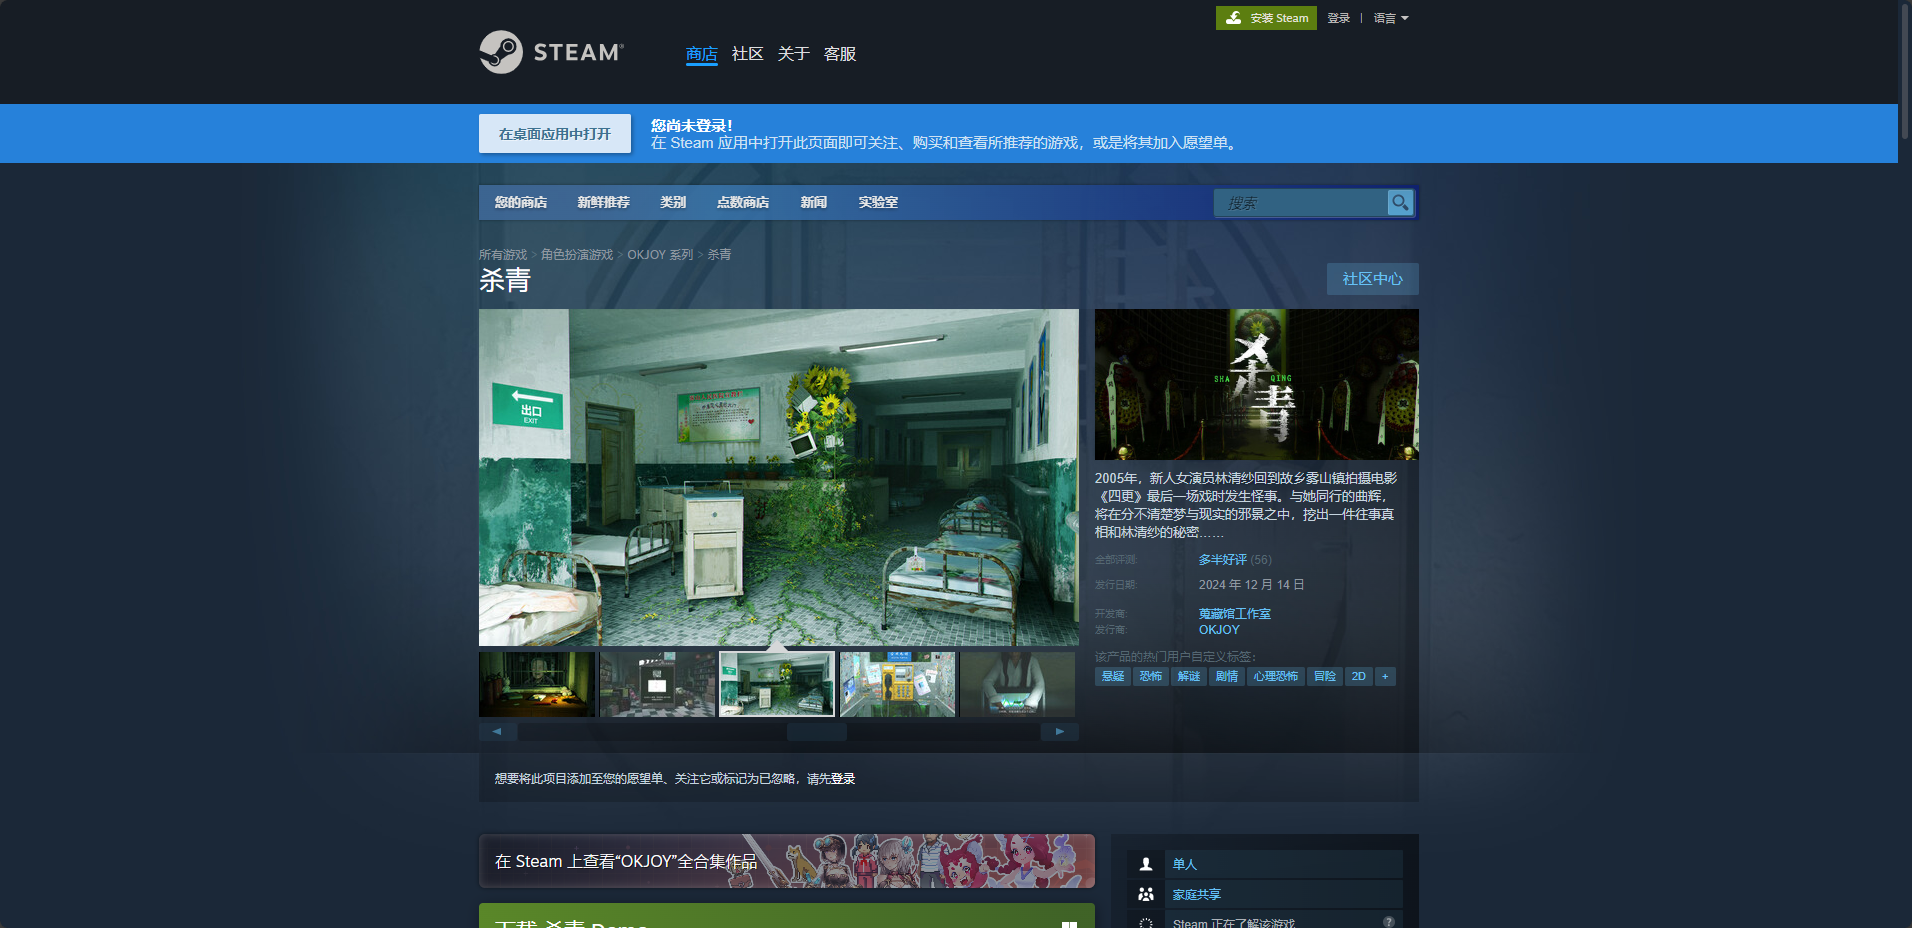The width and height of the screenshot is (1912, 928).
Task: Click the single-player person icon
Action: (1146, 864)
